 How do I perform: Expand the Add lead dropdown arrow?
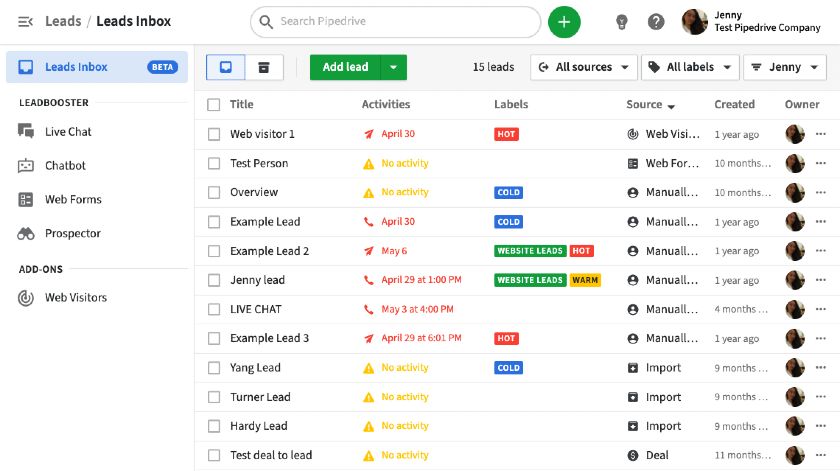pyautogui.click(x=394, y=67)
